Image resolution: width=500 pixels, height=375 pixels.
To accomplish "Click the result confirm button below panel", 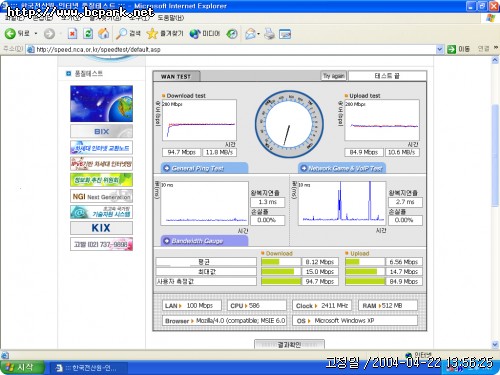I will (289, 344).
